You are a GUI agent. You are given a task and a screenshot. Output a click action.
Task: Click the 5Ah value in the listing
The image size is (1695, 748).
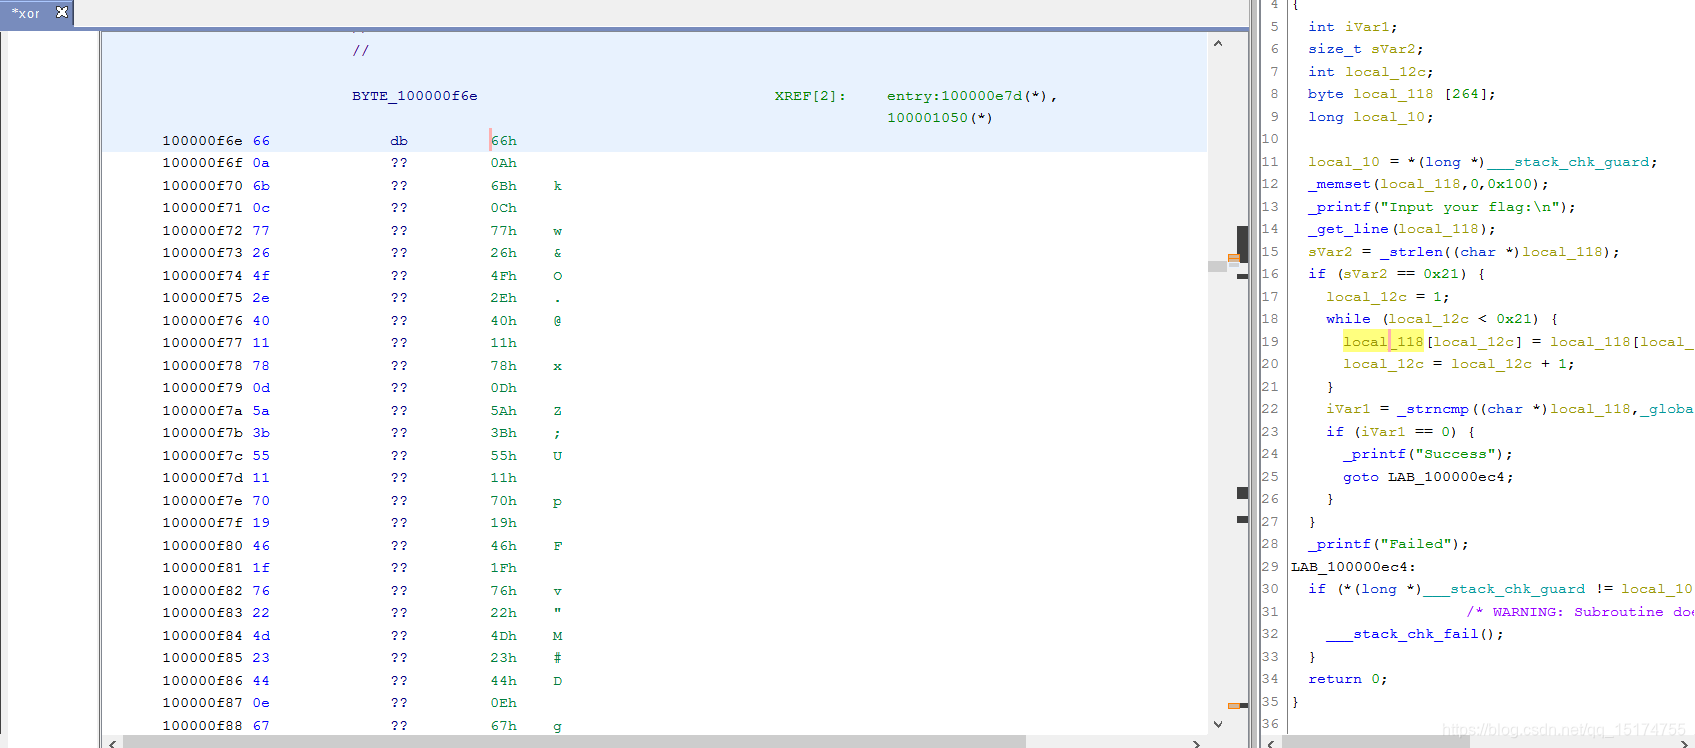[x=503, y=411]
